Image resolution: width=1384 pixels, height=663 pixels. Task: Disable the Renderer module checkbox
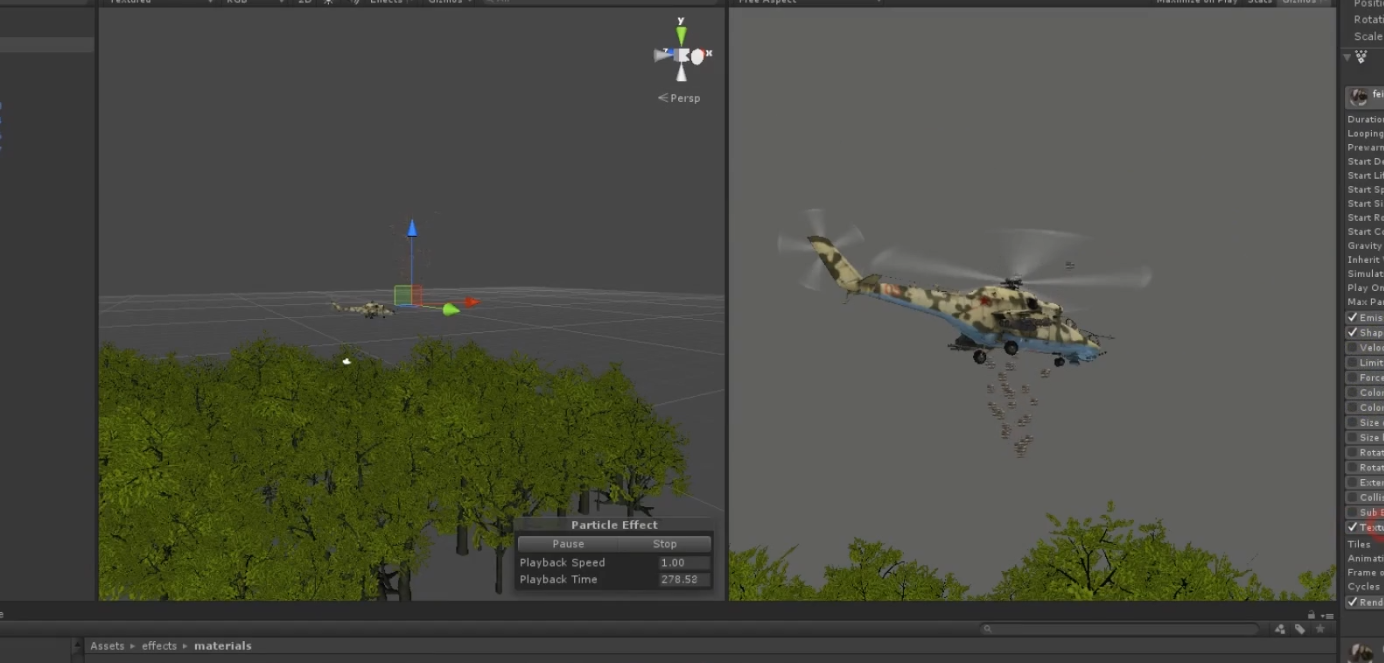tap(1352, 602)
